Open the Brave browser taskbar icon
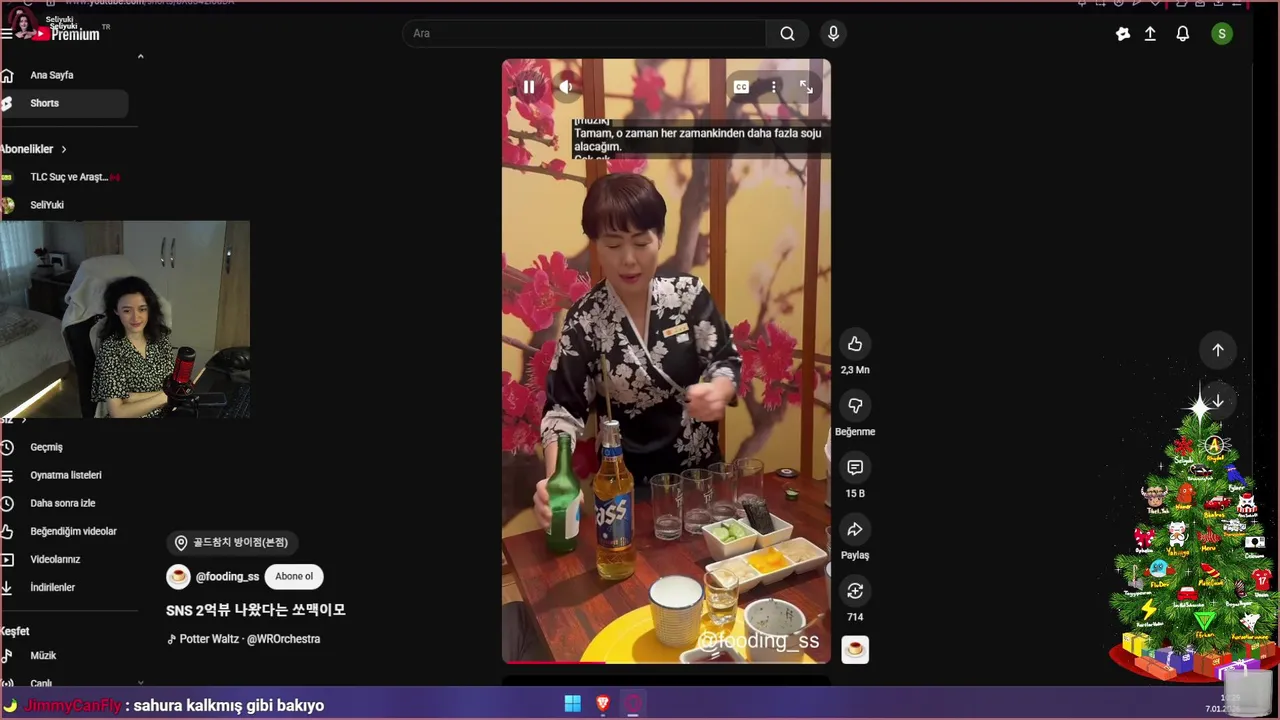This screenshot has width=1280, height=720. pos(603,704)
